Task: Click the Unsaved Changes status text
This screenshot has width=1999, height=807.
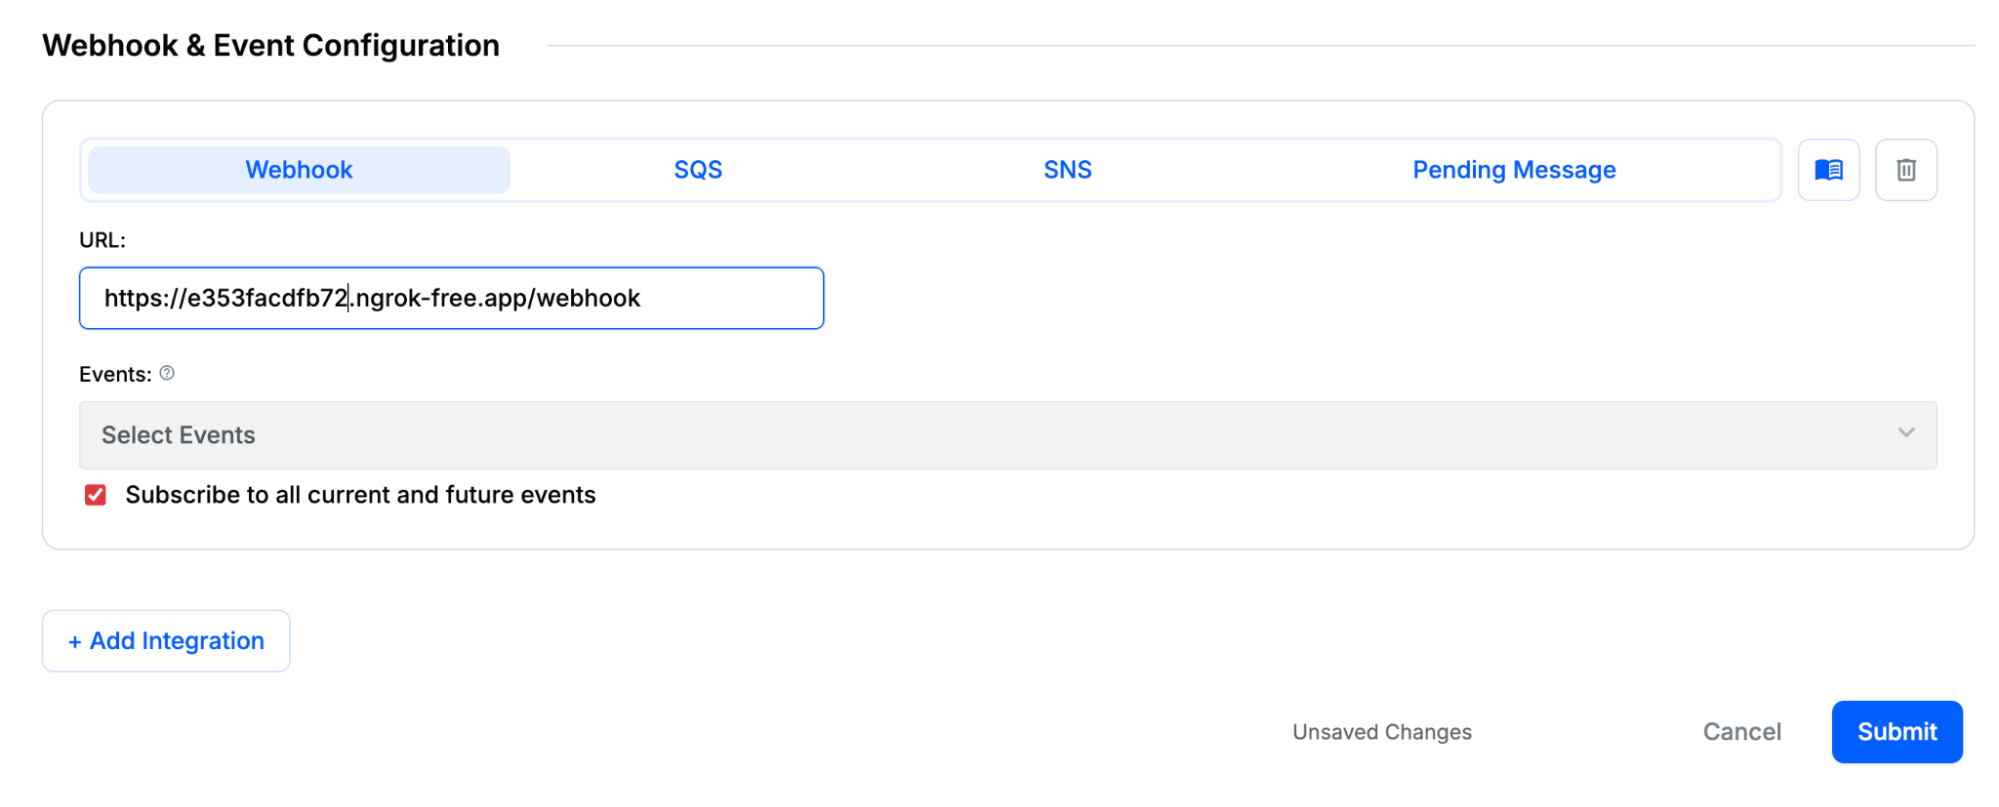Action: coord(1381,732)
